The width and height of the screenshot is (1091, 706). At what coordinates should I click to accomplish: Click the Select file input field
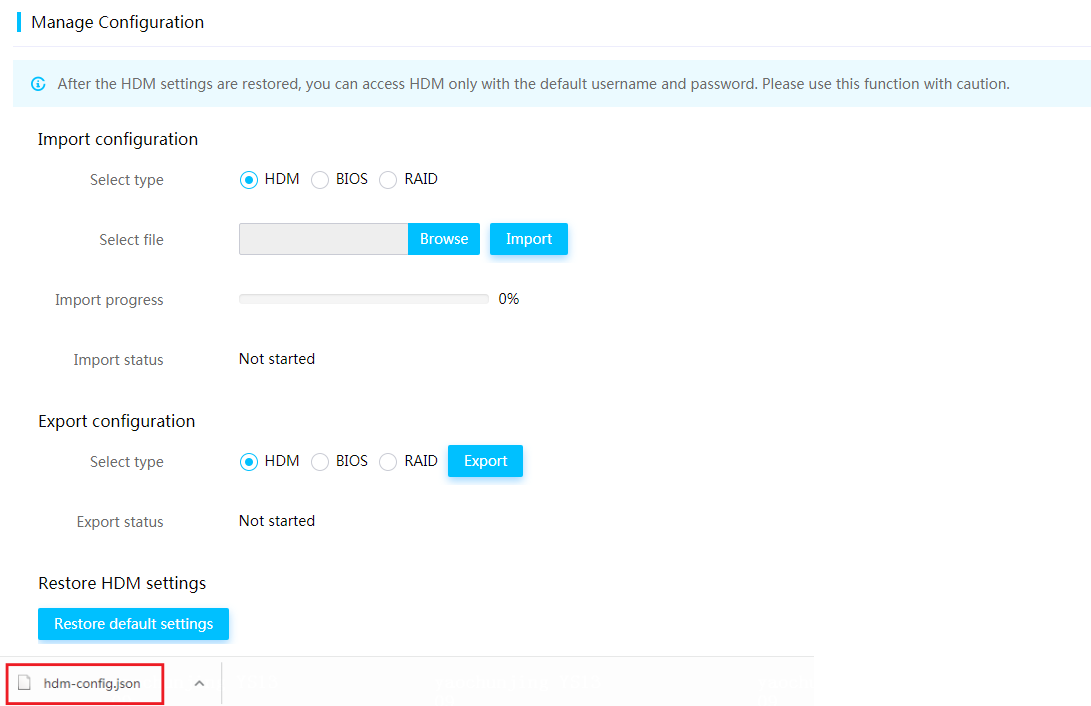click(324, 239)
